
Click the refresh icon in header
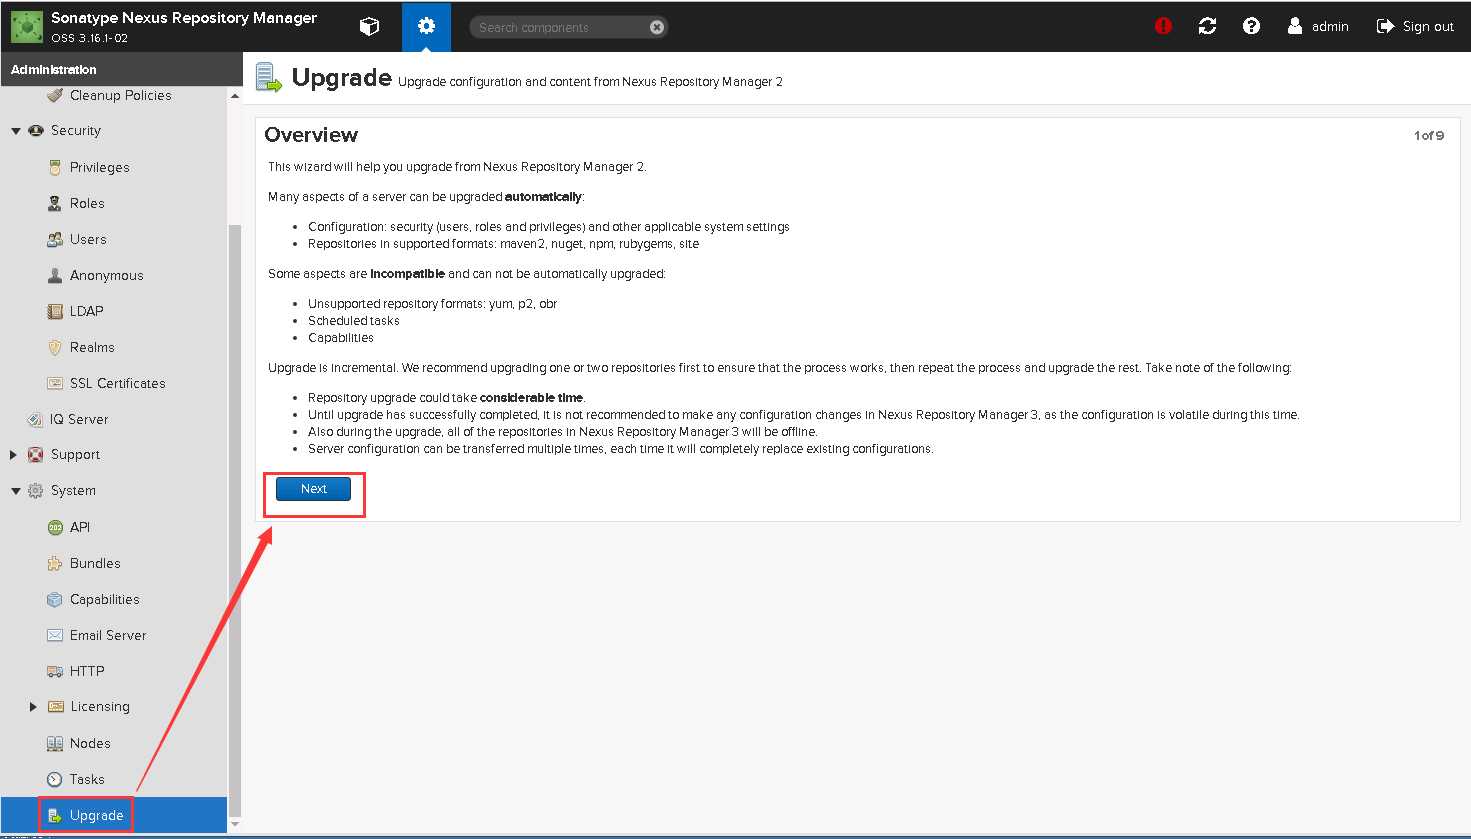[x=1207, y=27]
